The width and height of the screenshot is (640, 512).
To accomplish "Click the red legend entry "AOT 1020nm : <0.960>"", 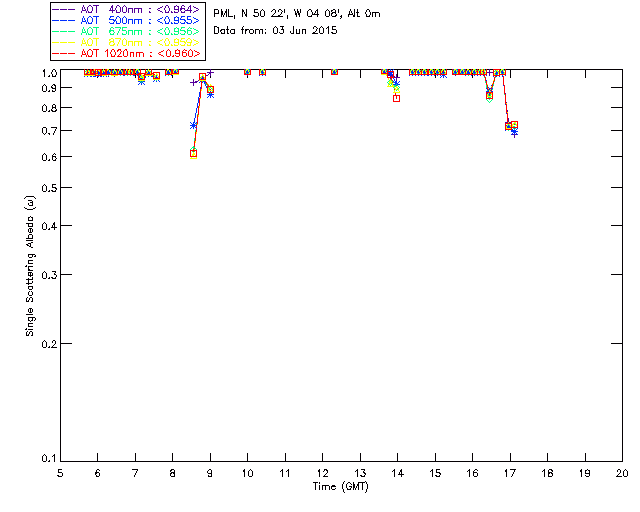I will [127, 53].
